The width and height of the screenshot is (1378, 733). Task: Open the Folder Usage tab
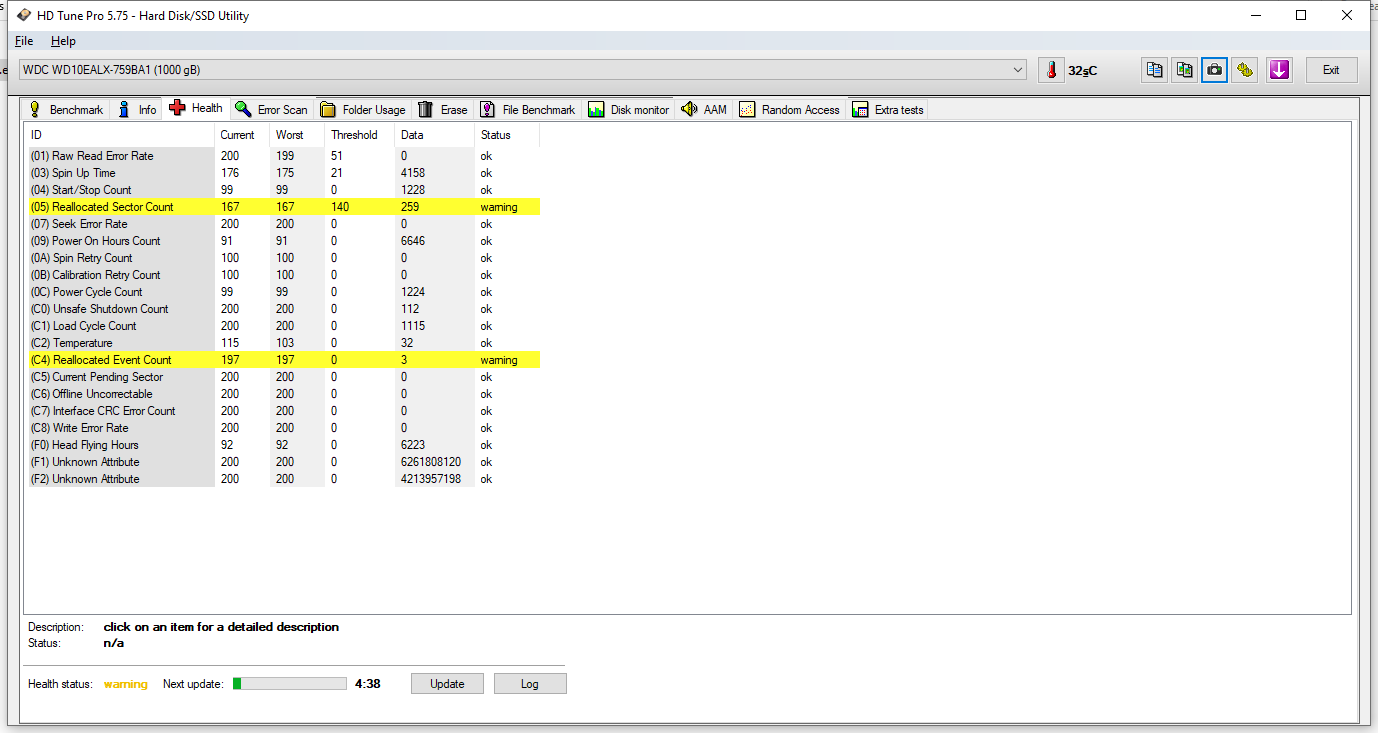pos(363,110)
